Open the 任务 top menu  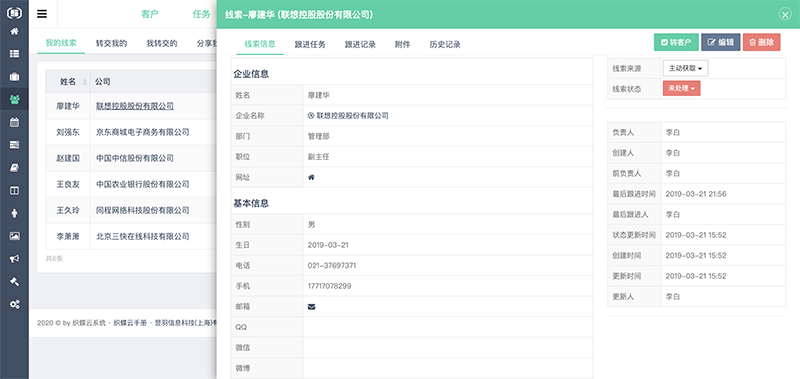(201, 14)
